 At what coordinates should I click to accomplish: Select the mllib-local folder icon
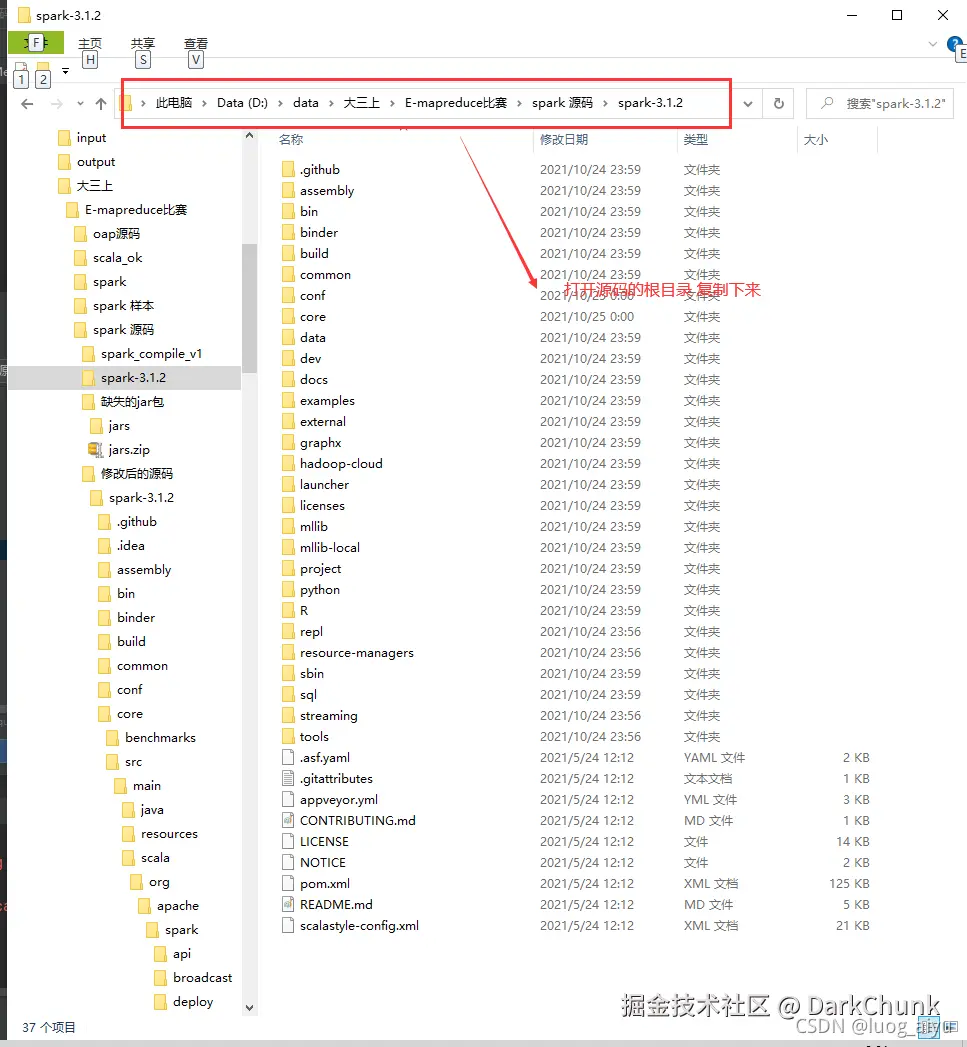click(288, 548)
